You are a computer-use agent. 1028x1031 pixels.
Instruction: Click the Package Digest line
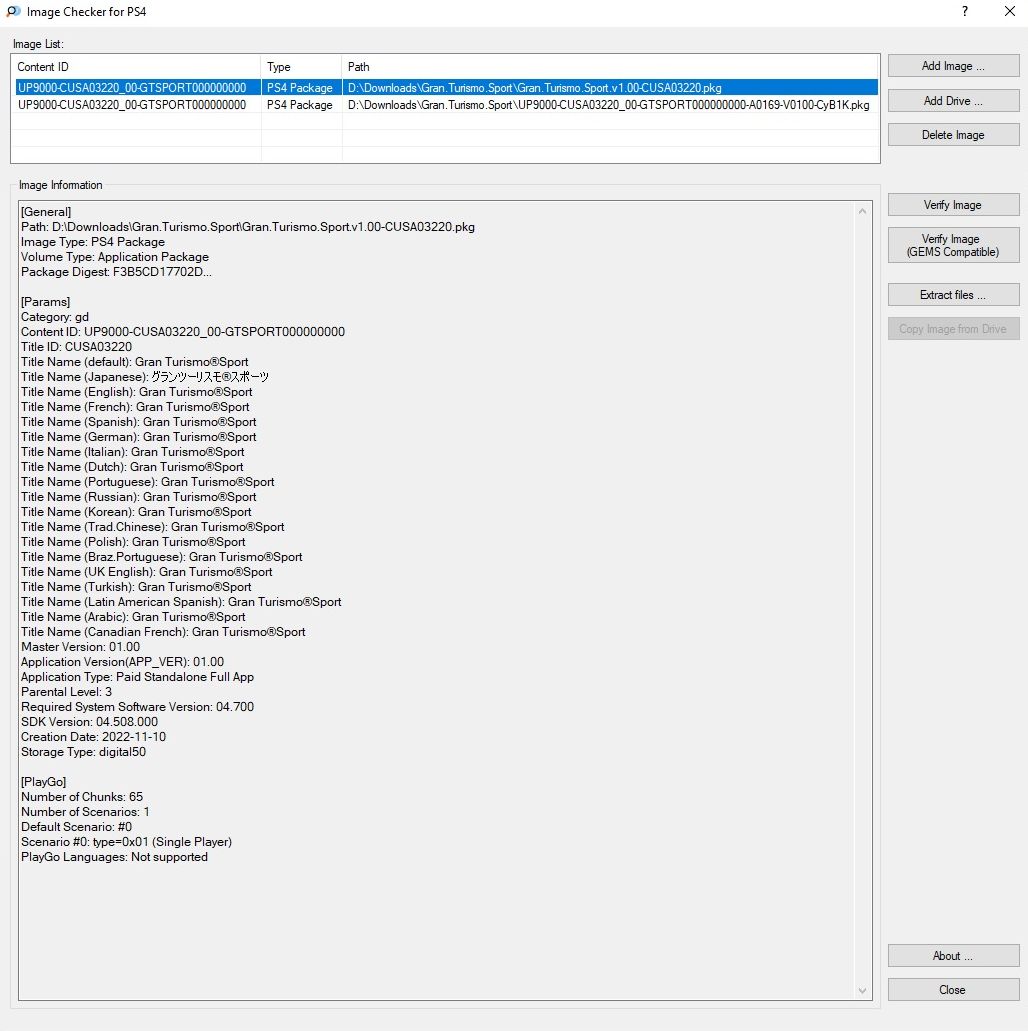(116, 272)
